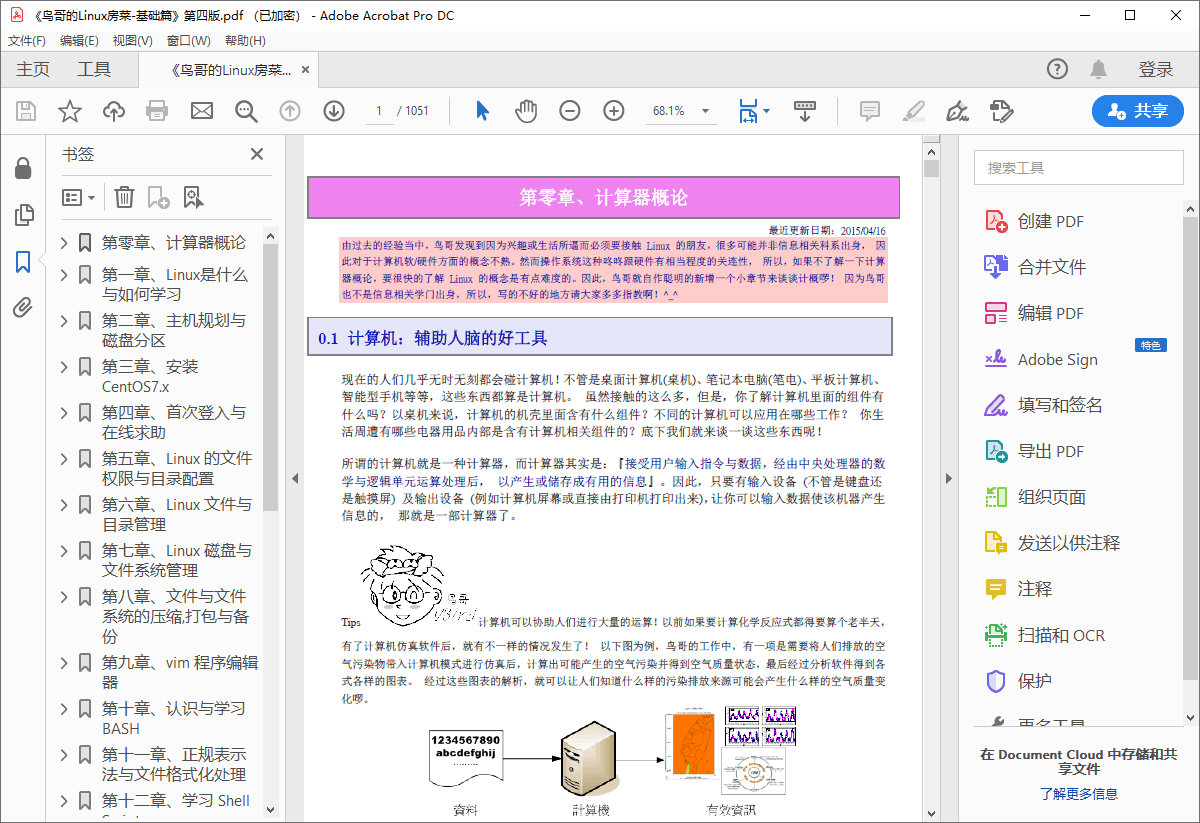Screen dimensions: 1200x823
Task: Open the 文件(F) menu
Action: coord(27,41)
